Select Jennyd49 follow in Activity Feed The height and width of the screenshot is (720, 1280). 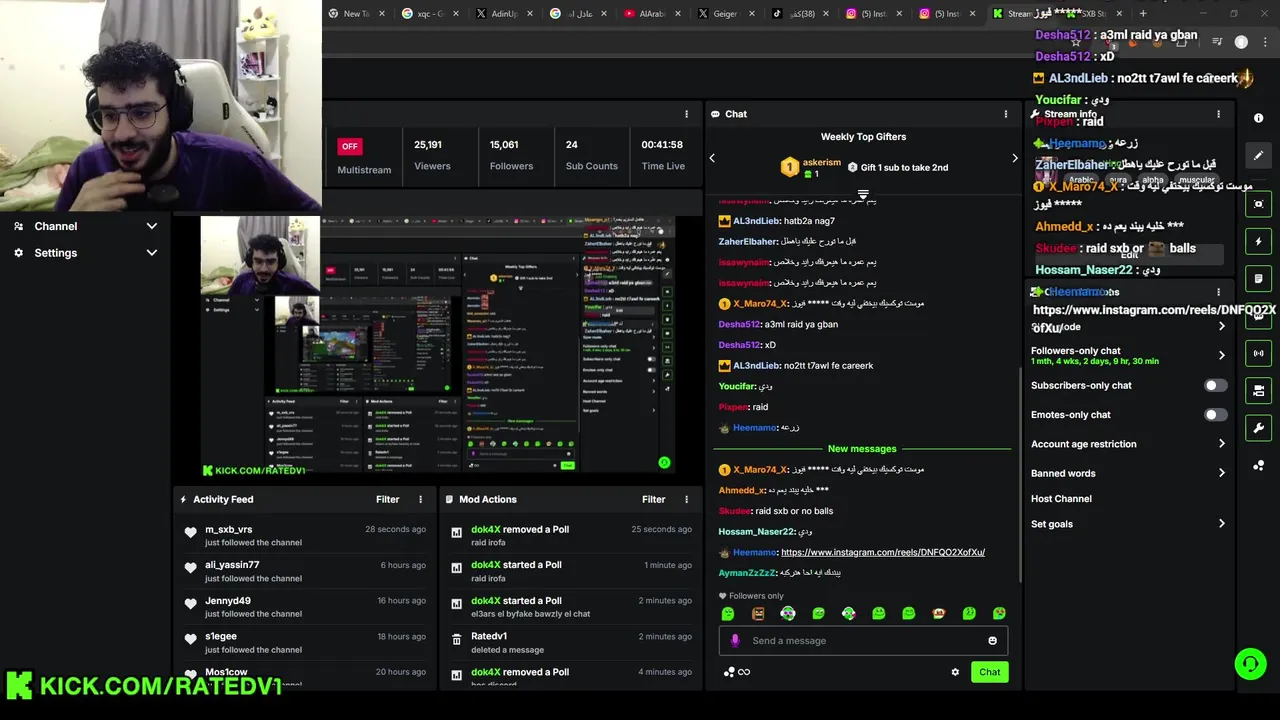pos(305,607)
